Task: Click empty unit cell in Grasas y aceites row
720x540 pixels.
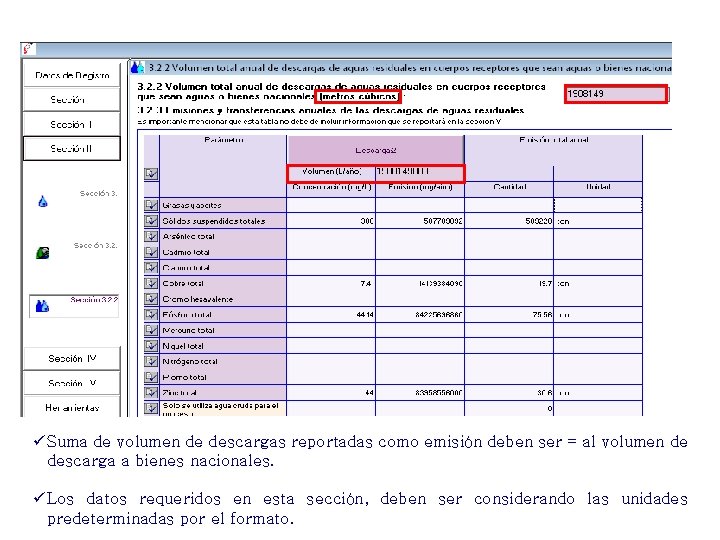Action: pyautogui.click(x=598, y=205)
